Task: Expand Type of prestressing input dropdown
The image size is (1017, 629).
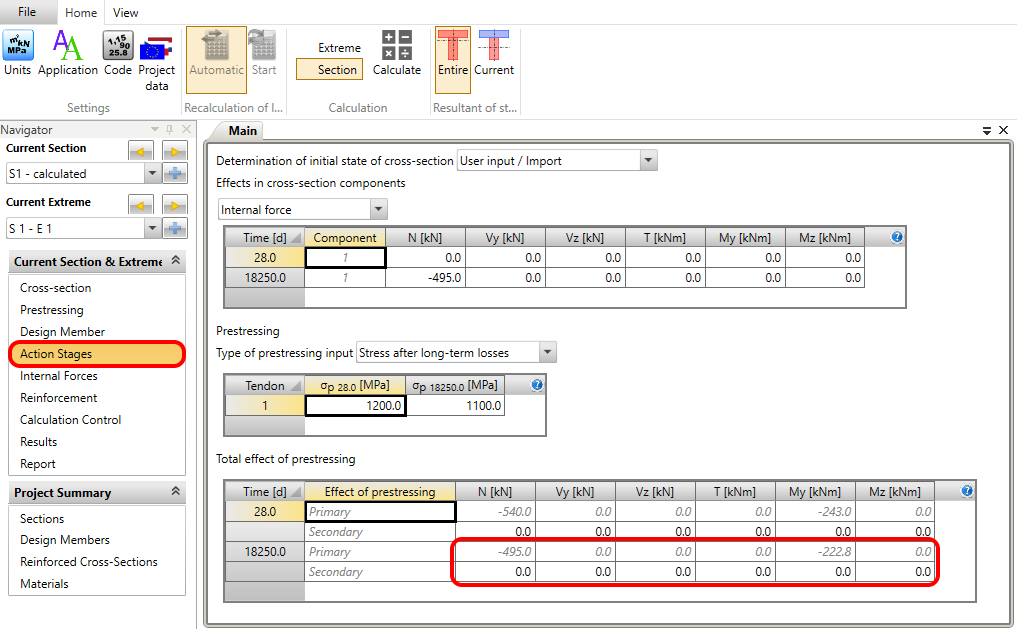Action: click(546, 352)
